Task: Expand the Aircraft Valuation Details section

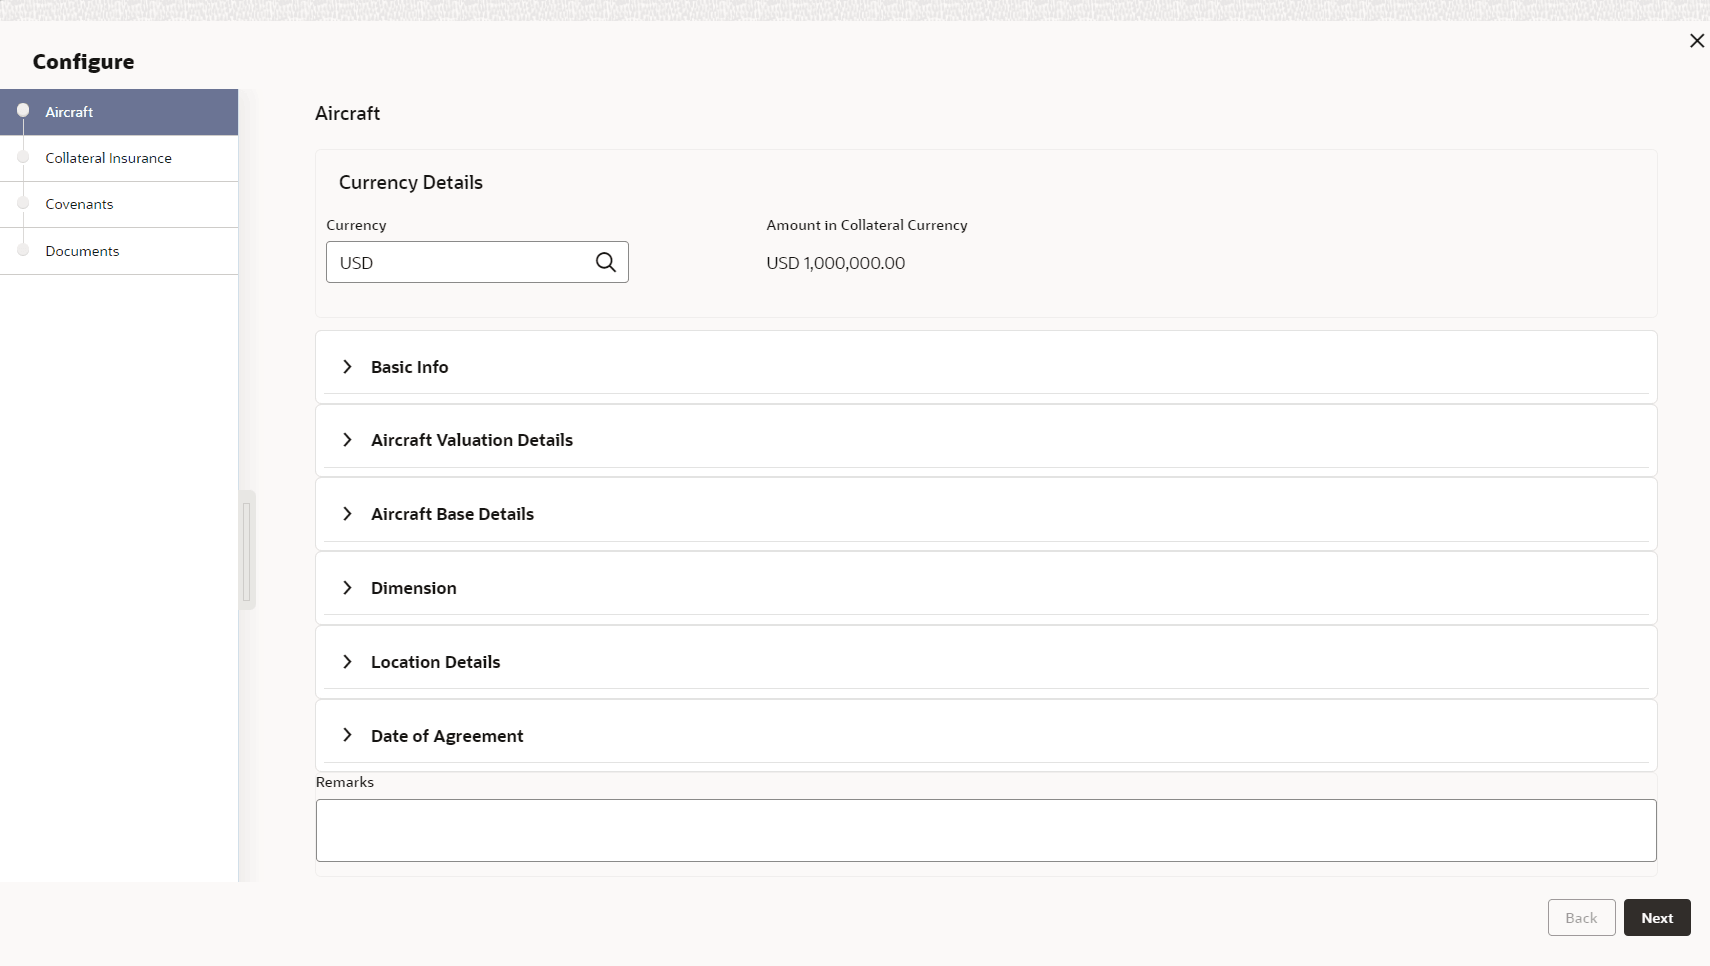Action: (347, 440)
